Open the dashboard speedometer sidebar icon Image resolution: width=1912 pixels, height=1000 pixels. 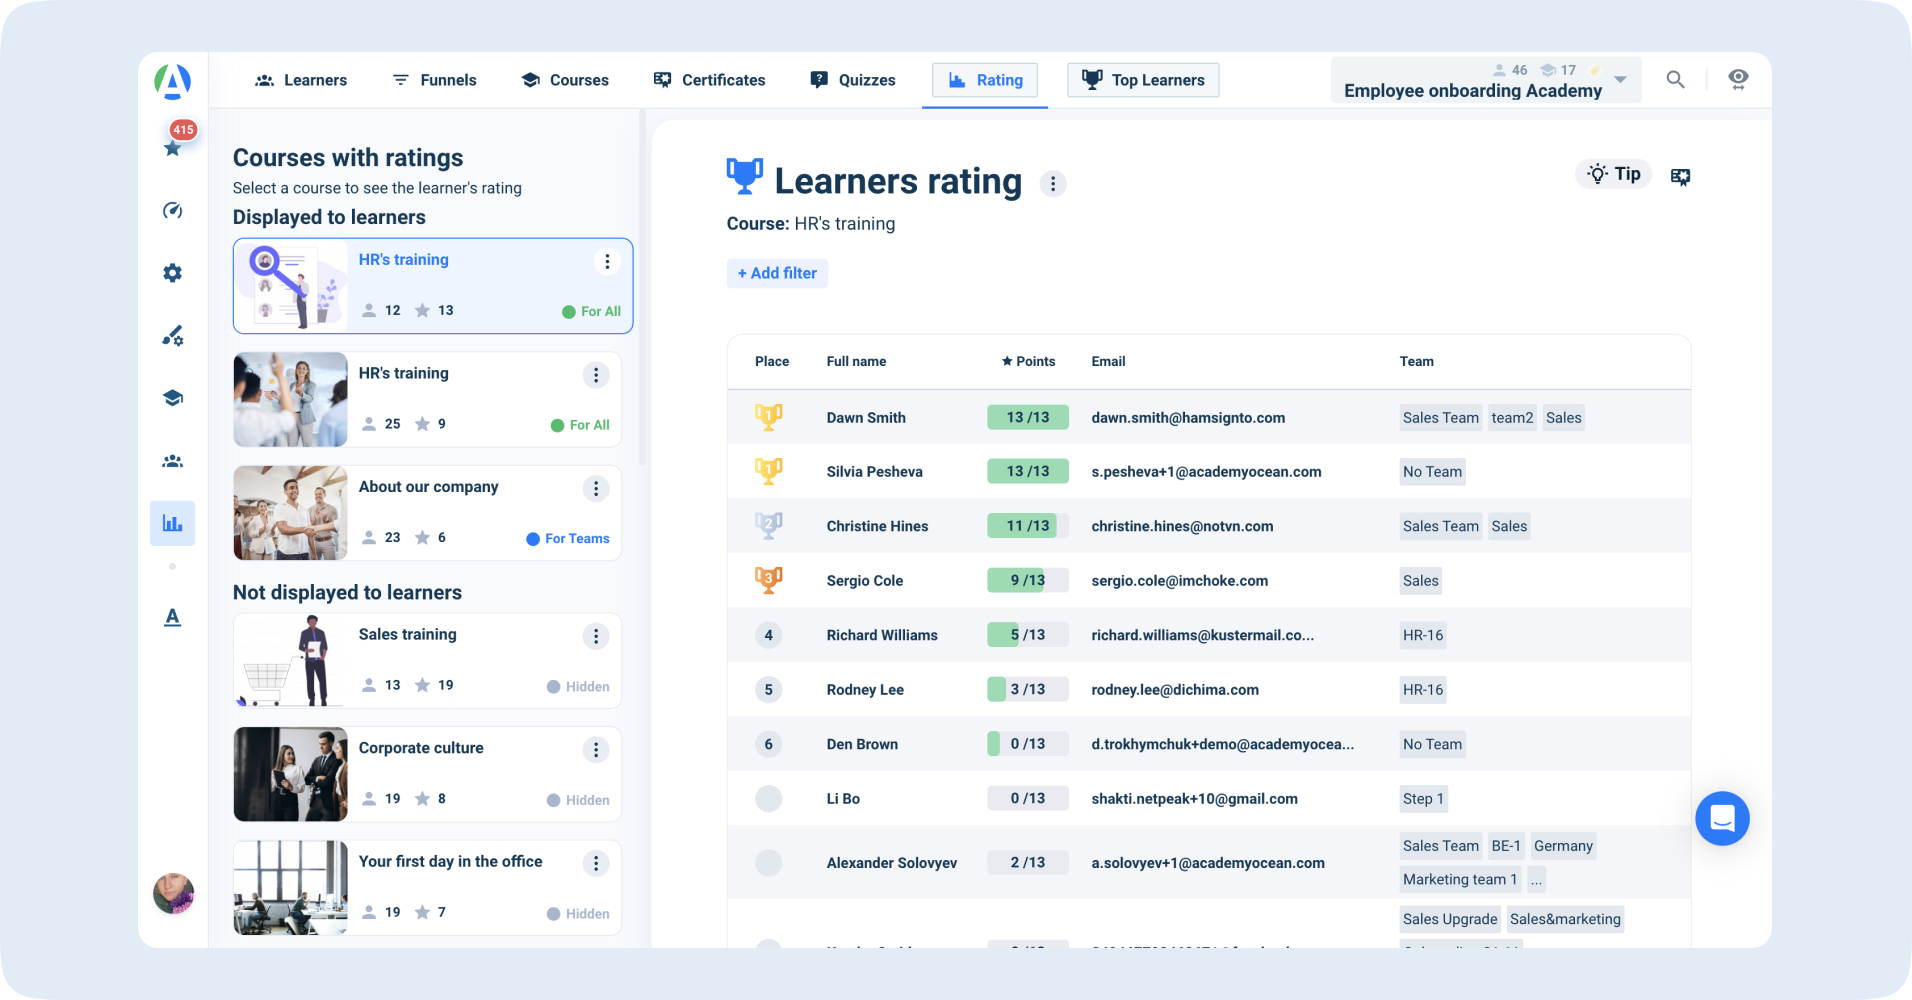tap(173, 210)
